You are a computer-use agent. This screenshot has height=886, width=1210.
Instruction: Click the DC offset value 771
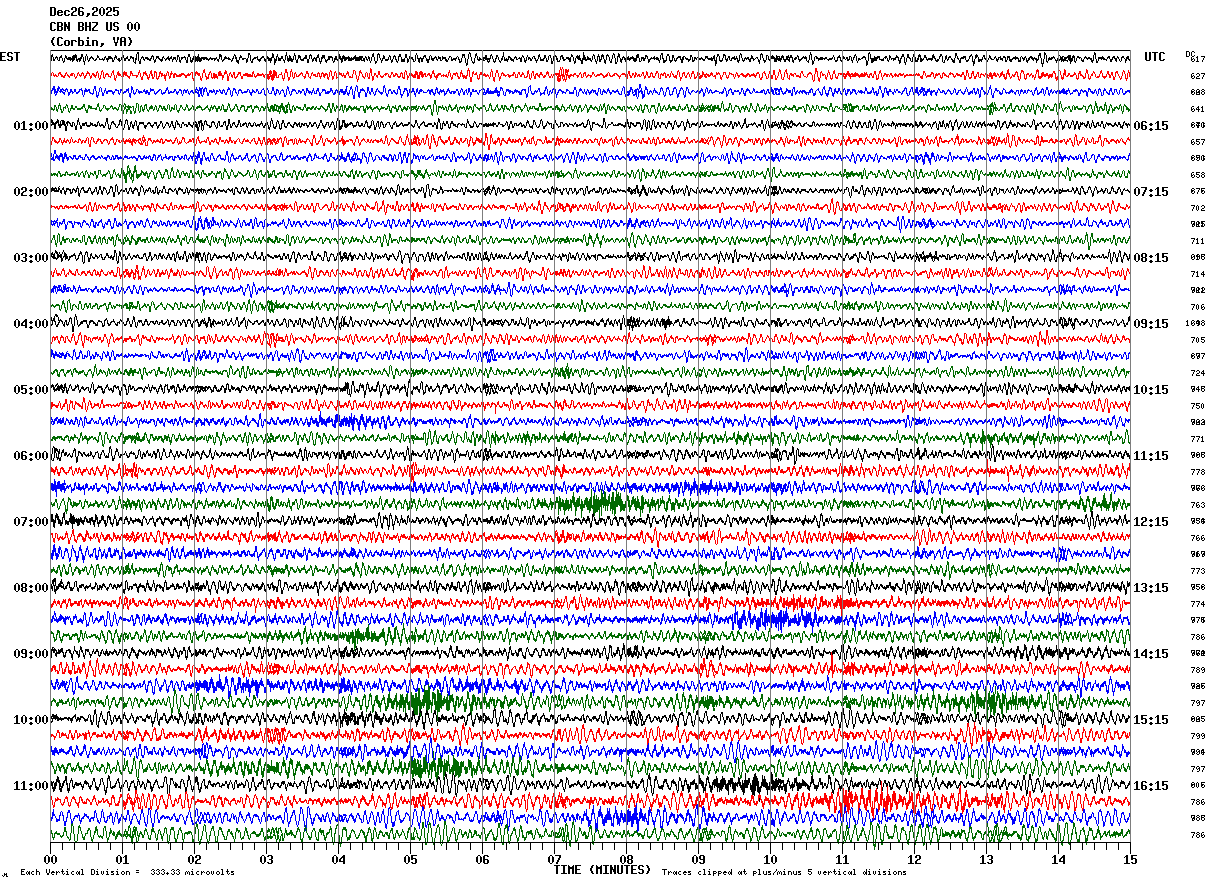(1197, 439)
